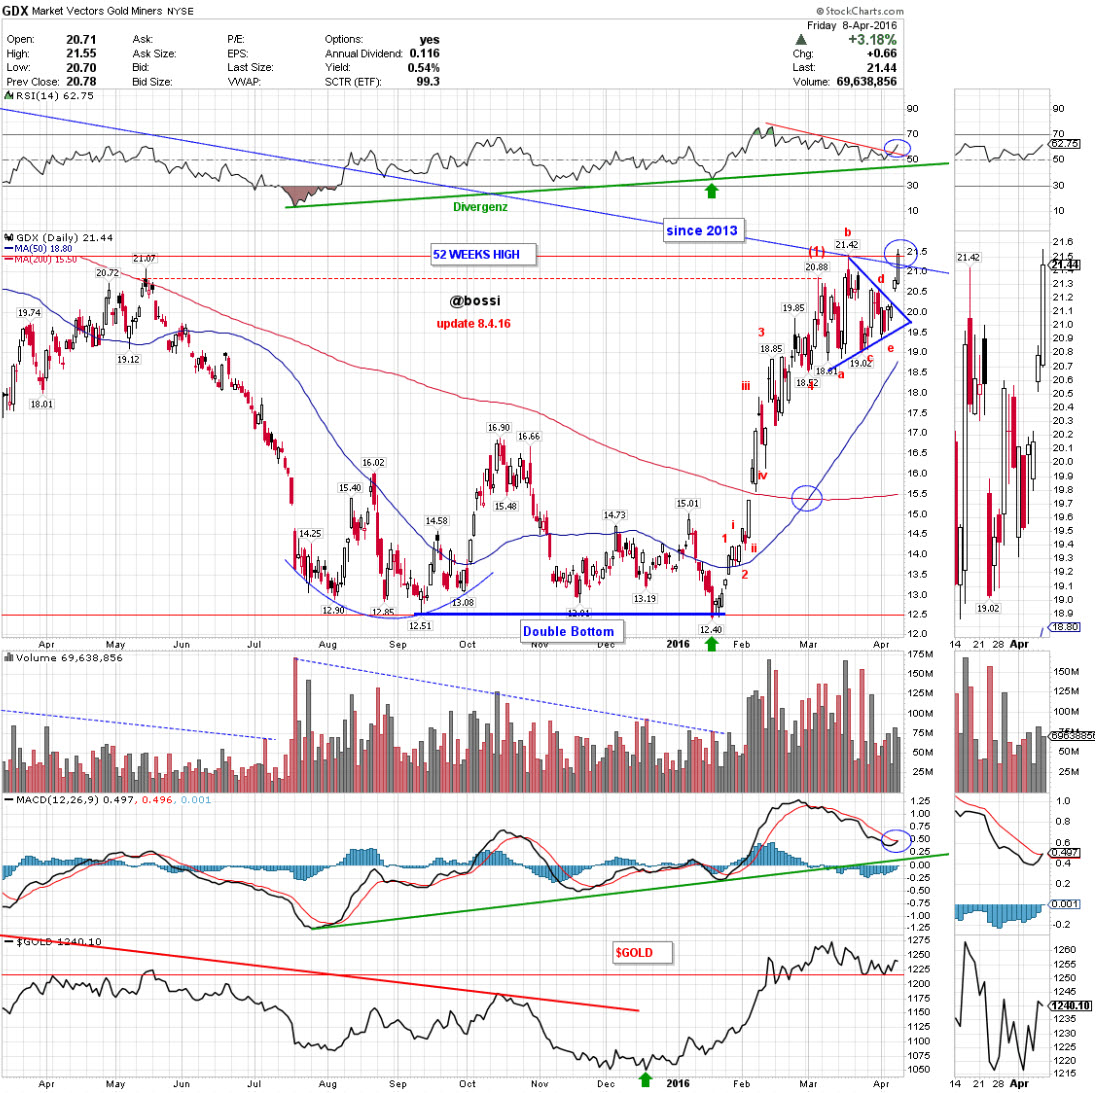1106x1093 pixels.
Task: Click the 18.01 price label
Action: [41, 404]
